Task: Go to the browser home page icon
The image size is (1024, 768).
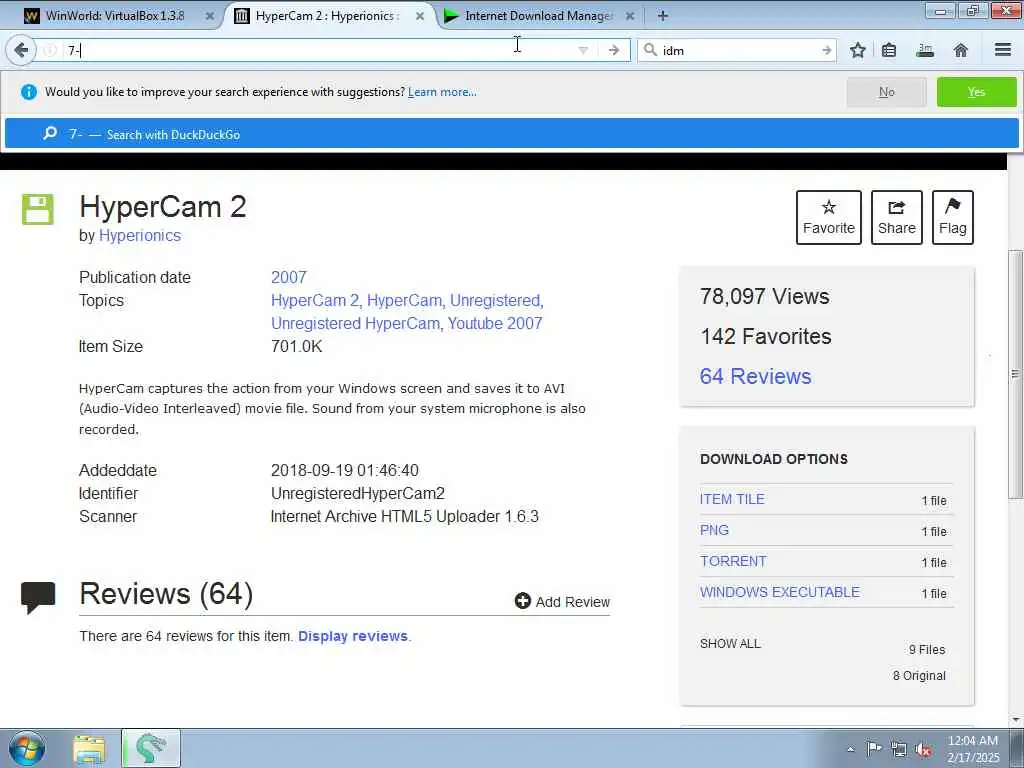Action: [961, 50]
